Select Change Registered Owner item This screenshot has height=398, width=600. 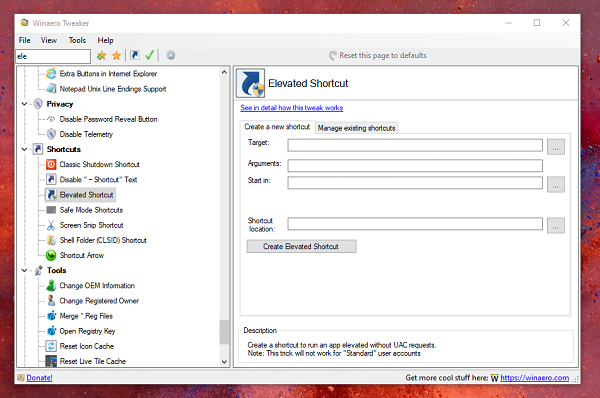(99, 301)
